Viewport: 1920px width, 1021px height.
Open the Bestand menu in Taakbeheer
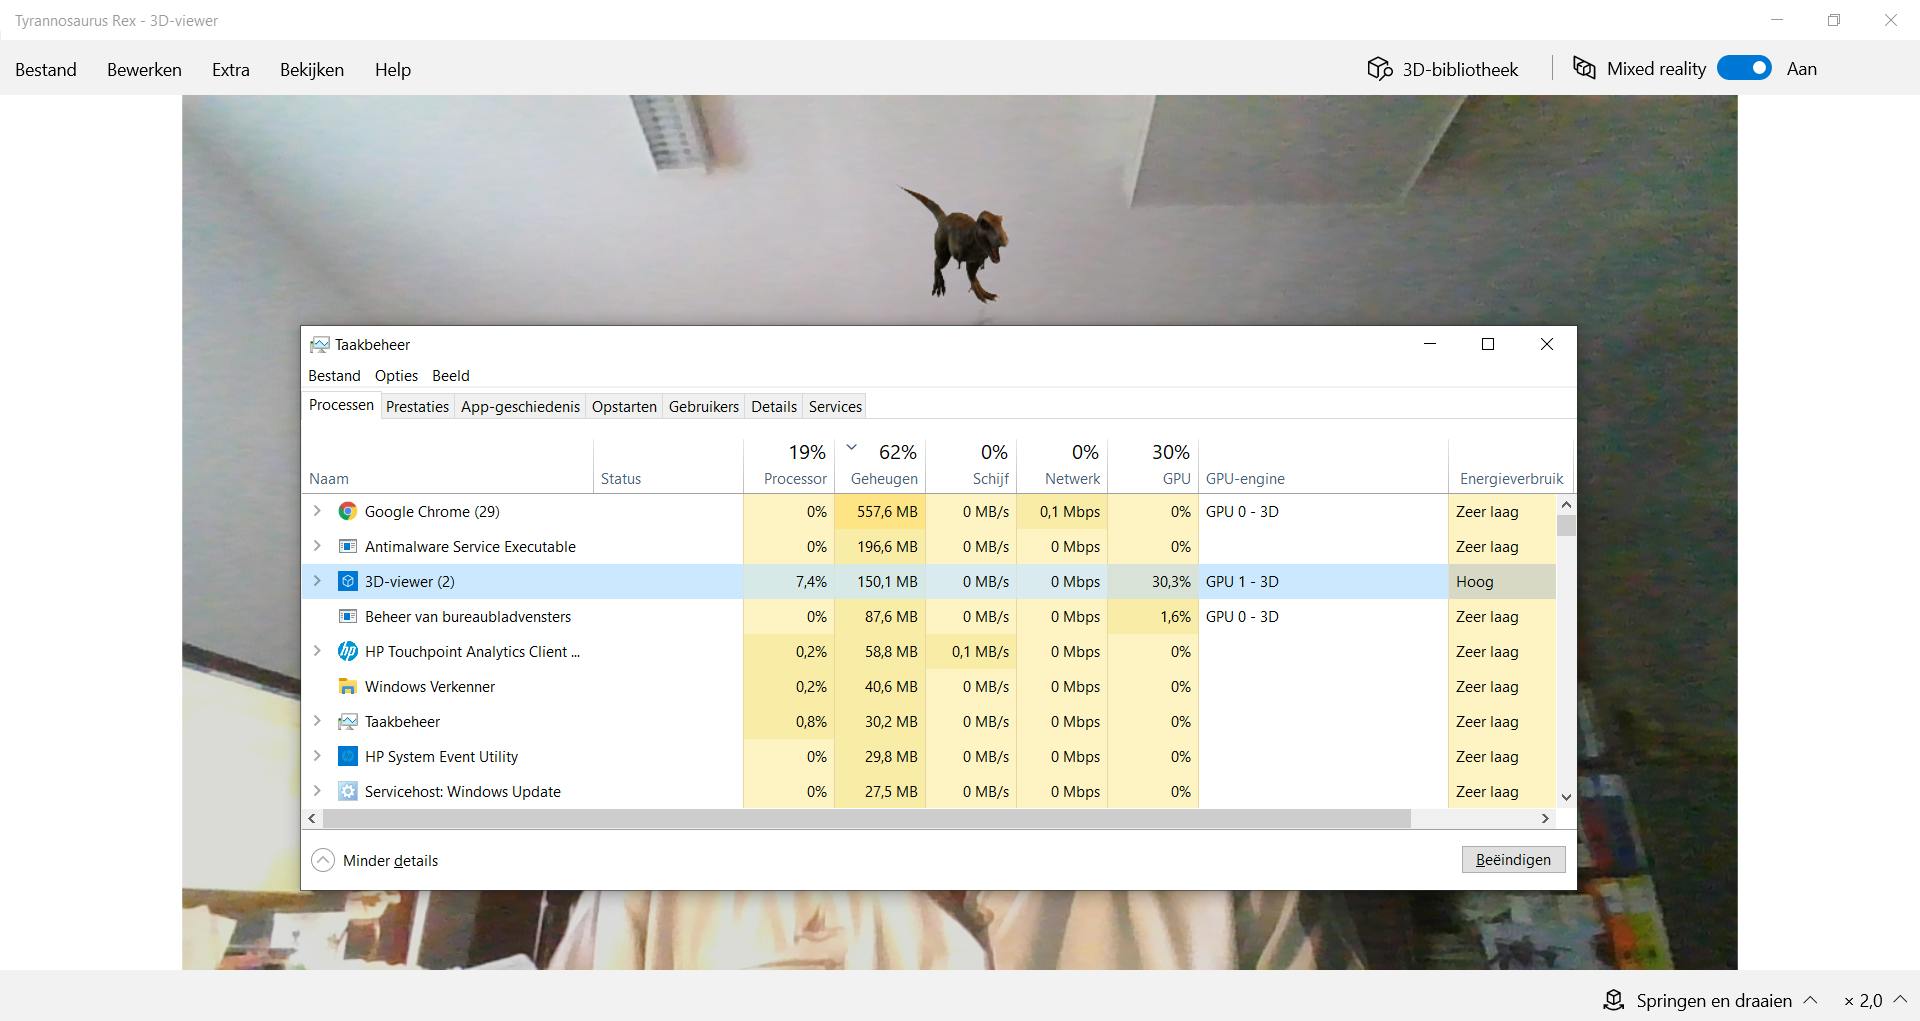pos(334,376)
